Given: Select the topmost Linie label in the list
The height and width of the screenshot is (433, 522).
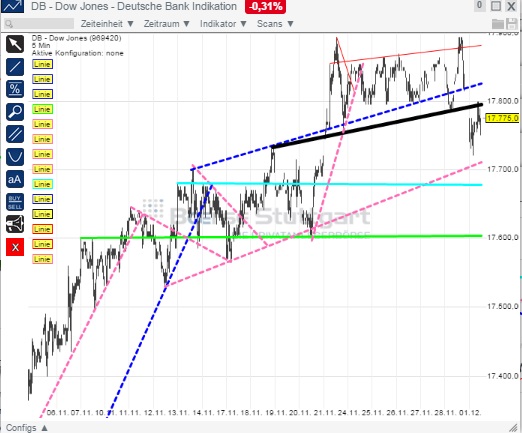Looking at the screenshot, I should click(x=42, y=64).
